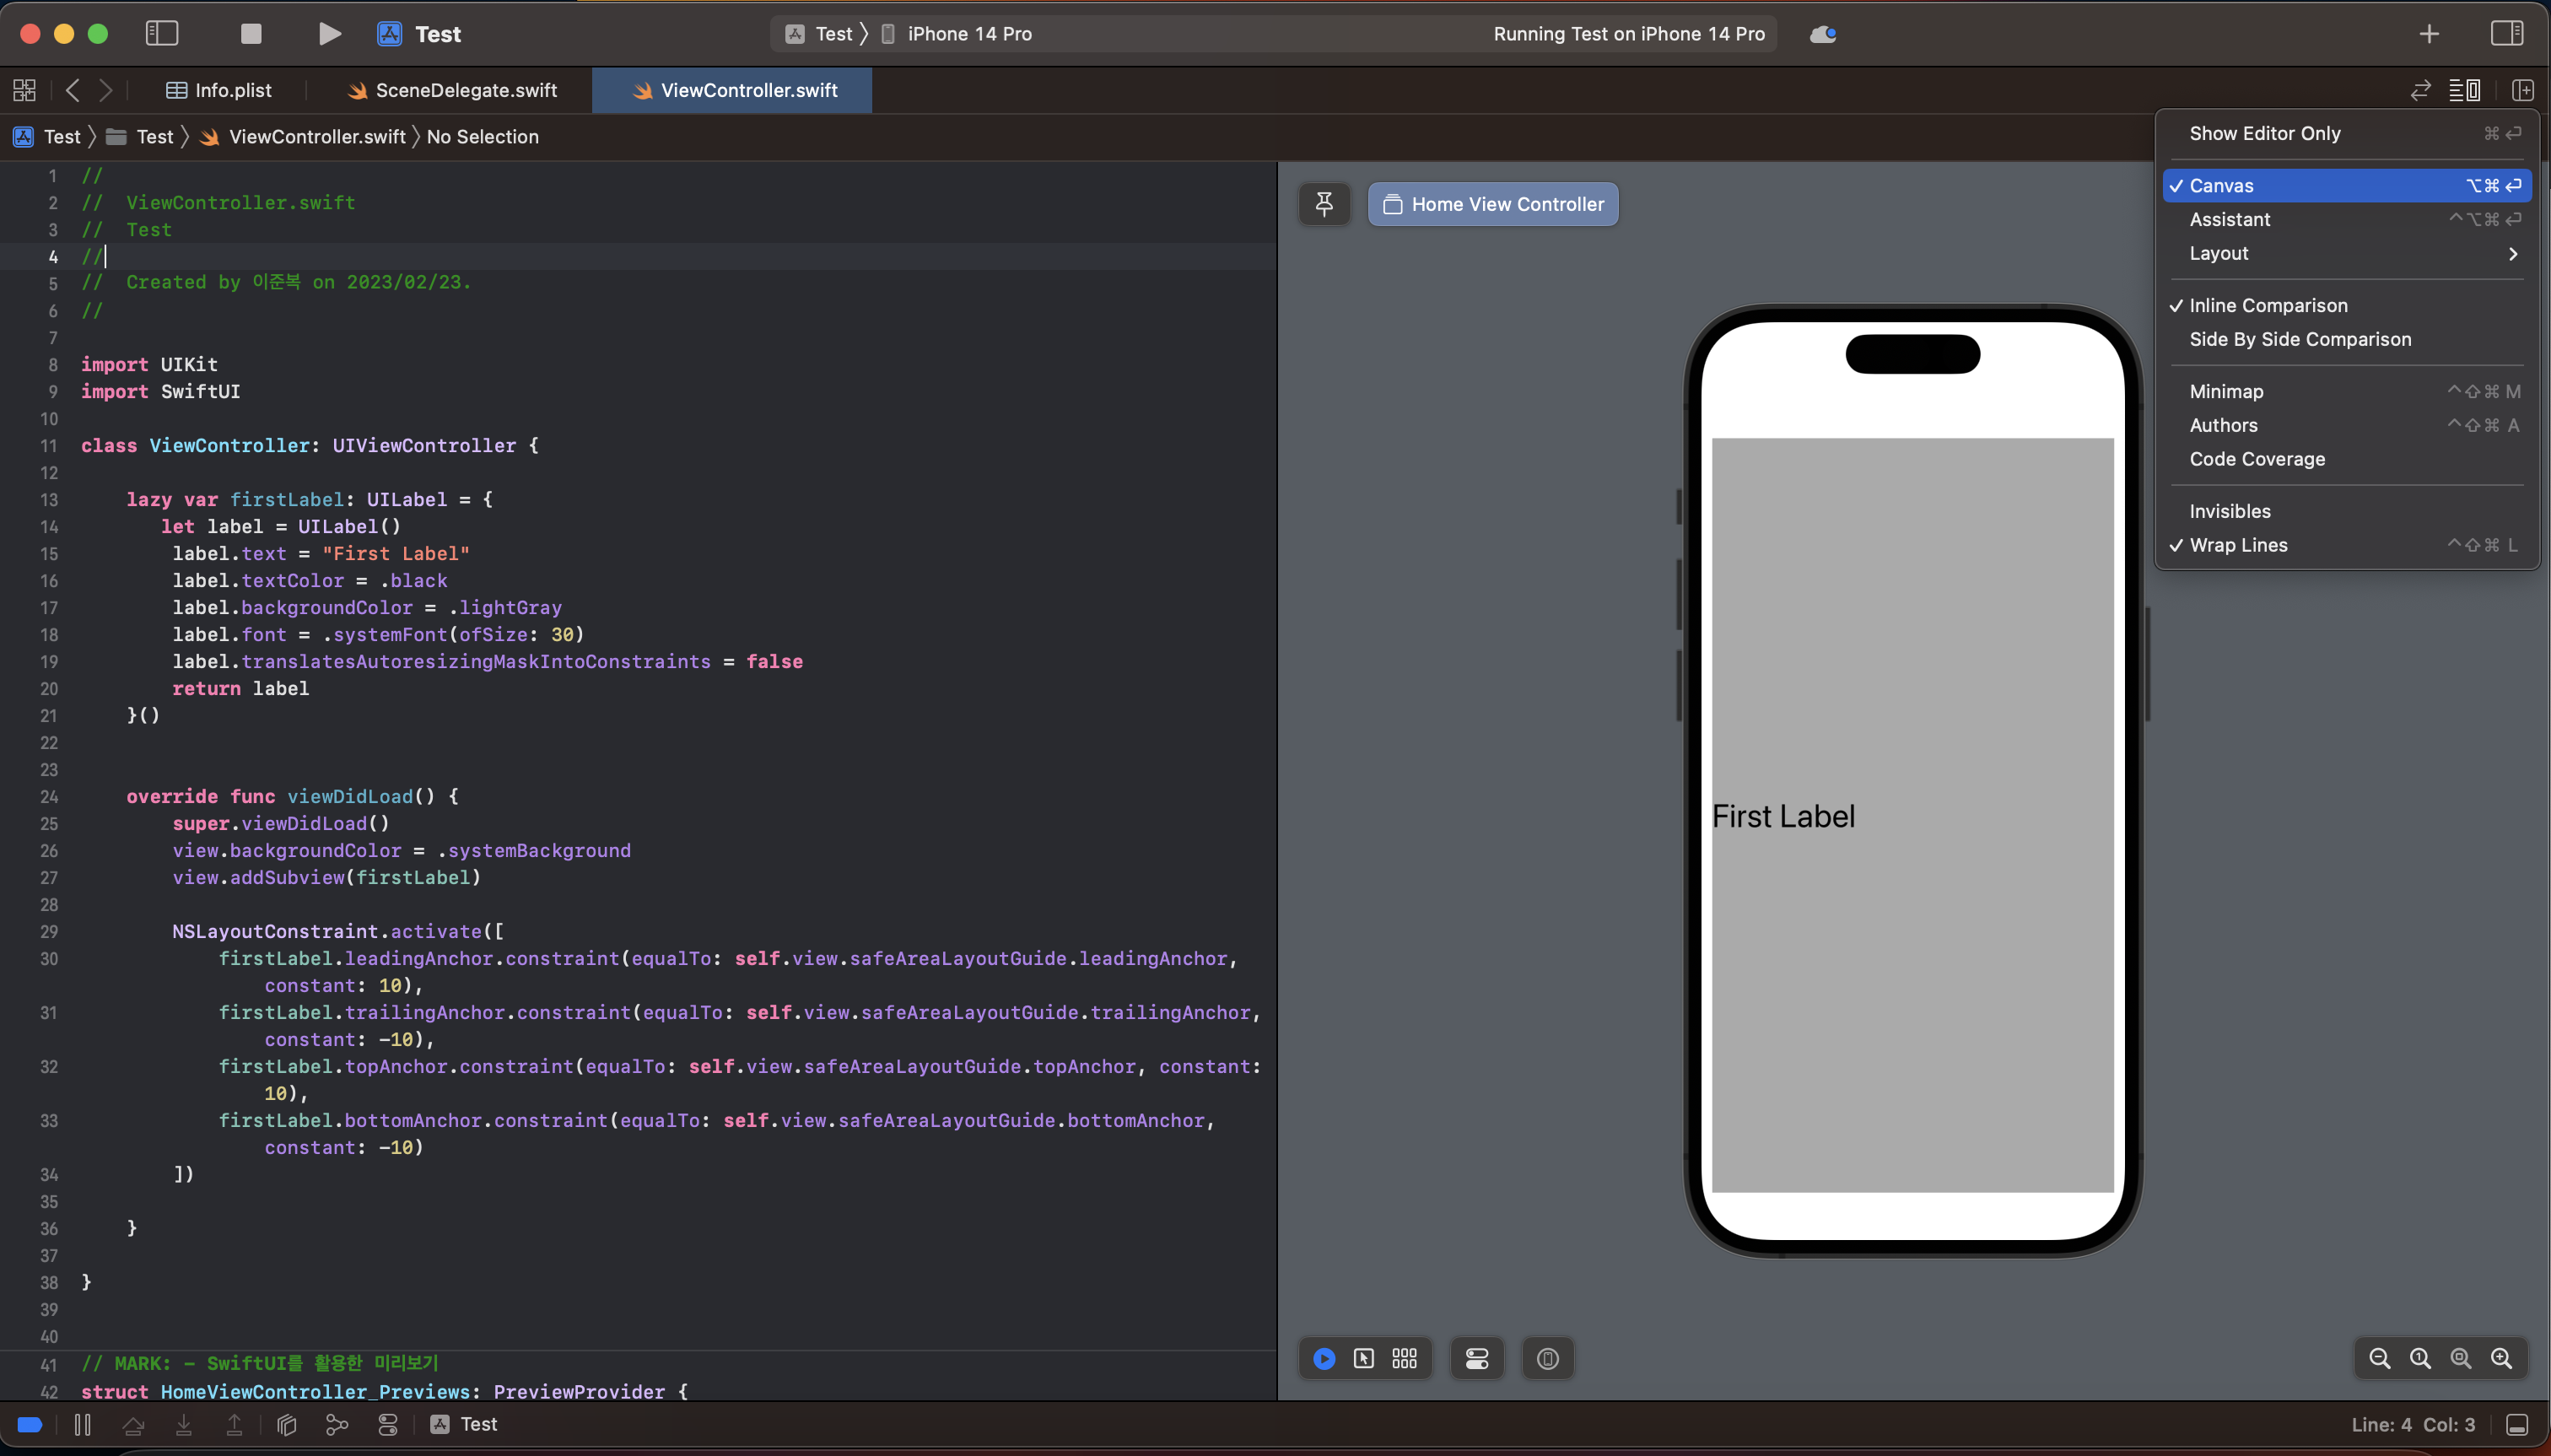Click the Stop button in toolbar
This screenshot has height=1456, width=2551.
[x=251, y=34]
